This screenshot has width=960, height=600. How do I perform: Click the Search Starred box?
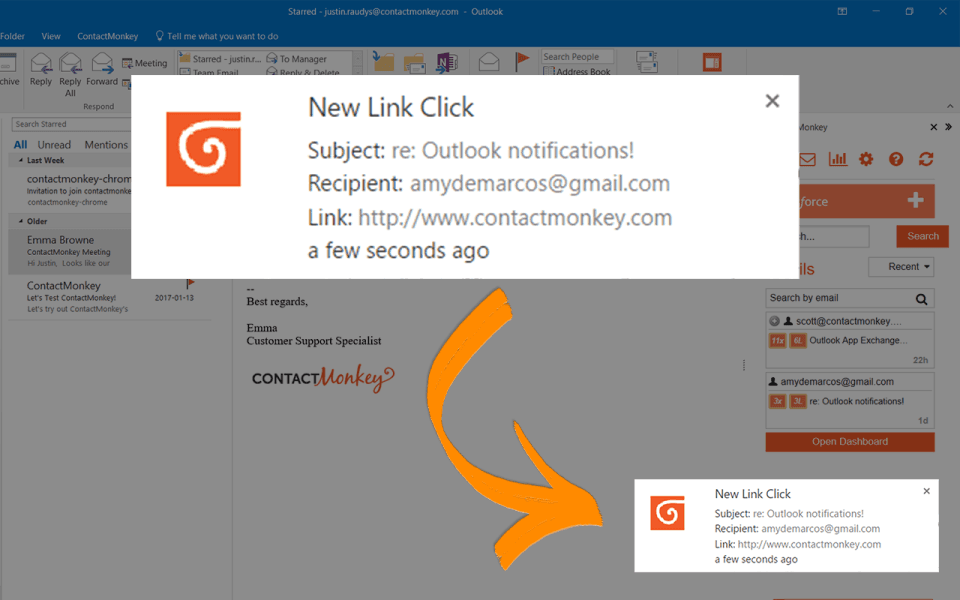click(72, 124)
